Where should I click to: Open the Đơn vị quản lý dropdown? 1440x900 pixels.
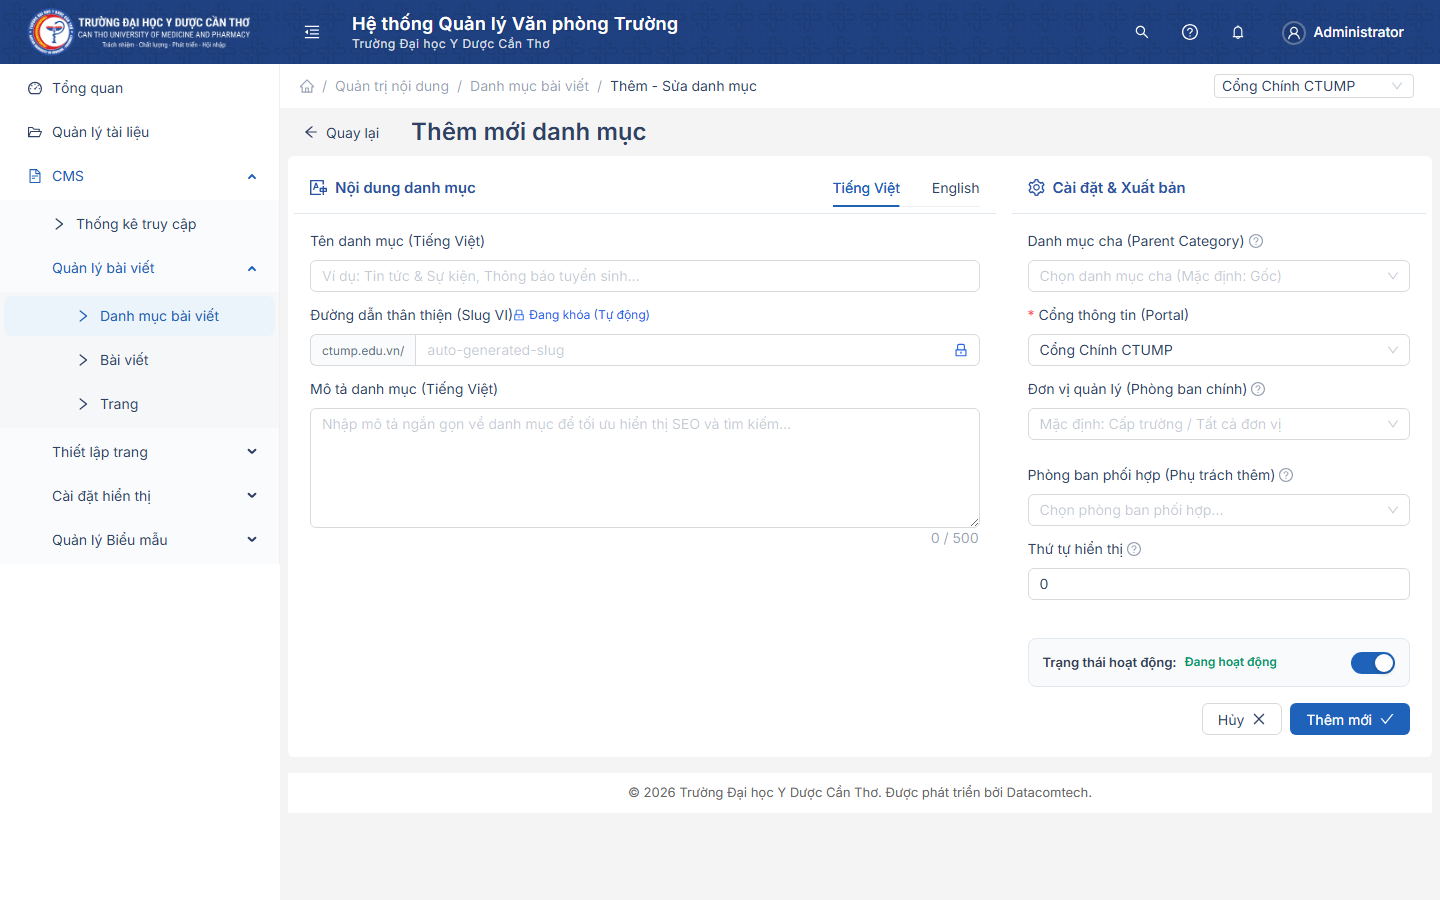[1218, 424]
